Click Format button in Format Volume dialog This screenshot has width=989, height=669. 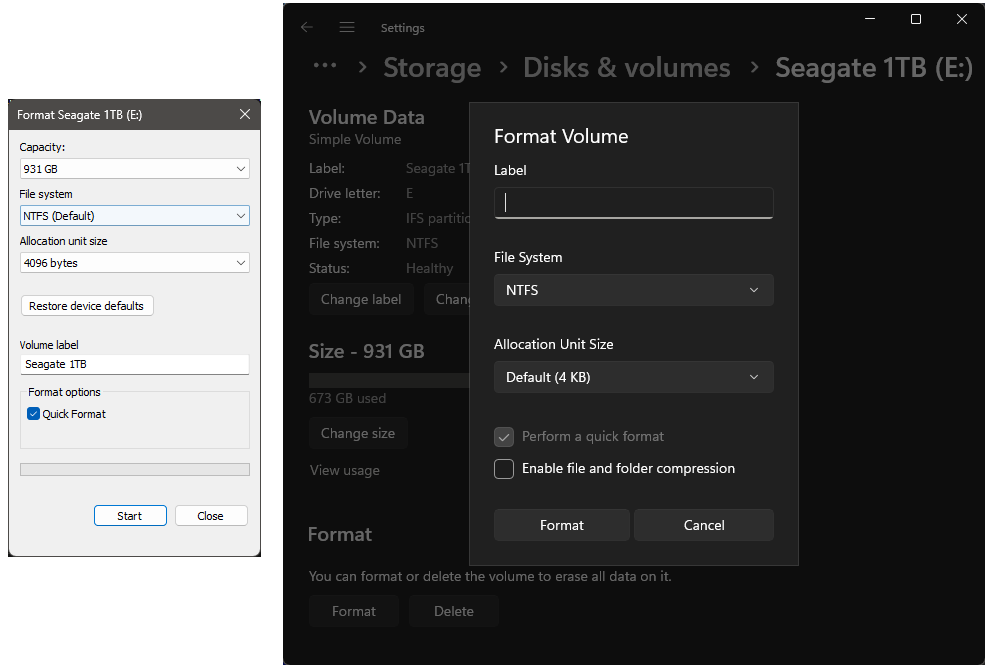click(561, 525)
